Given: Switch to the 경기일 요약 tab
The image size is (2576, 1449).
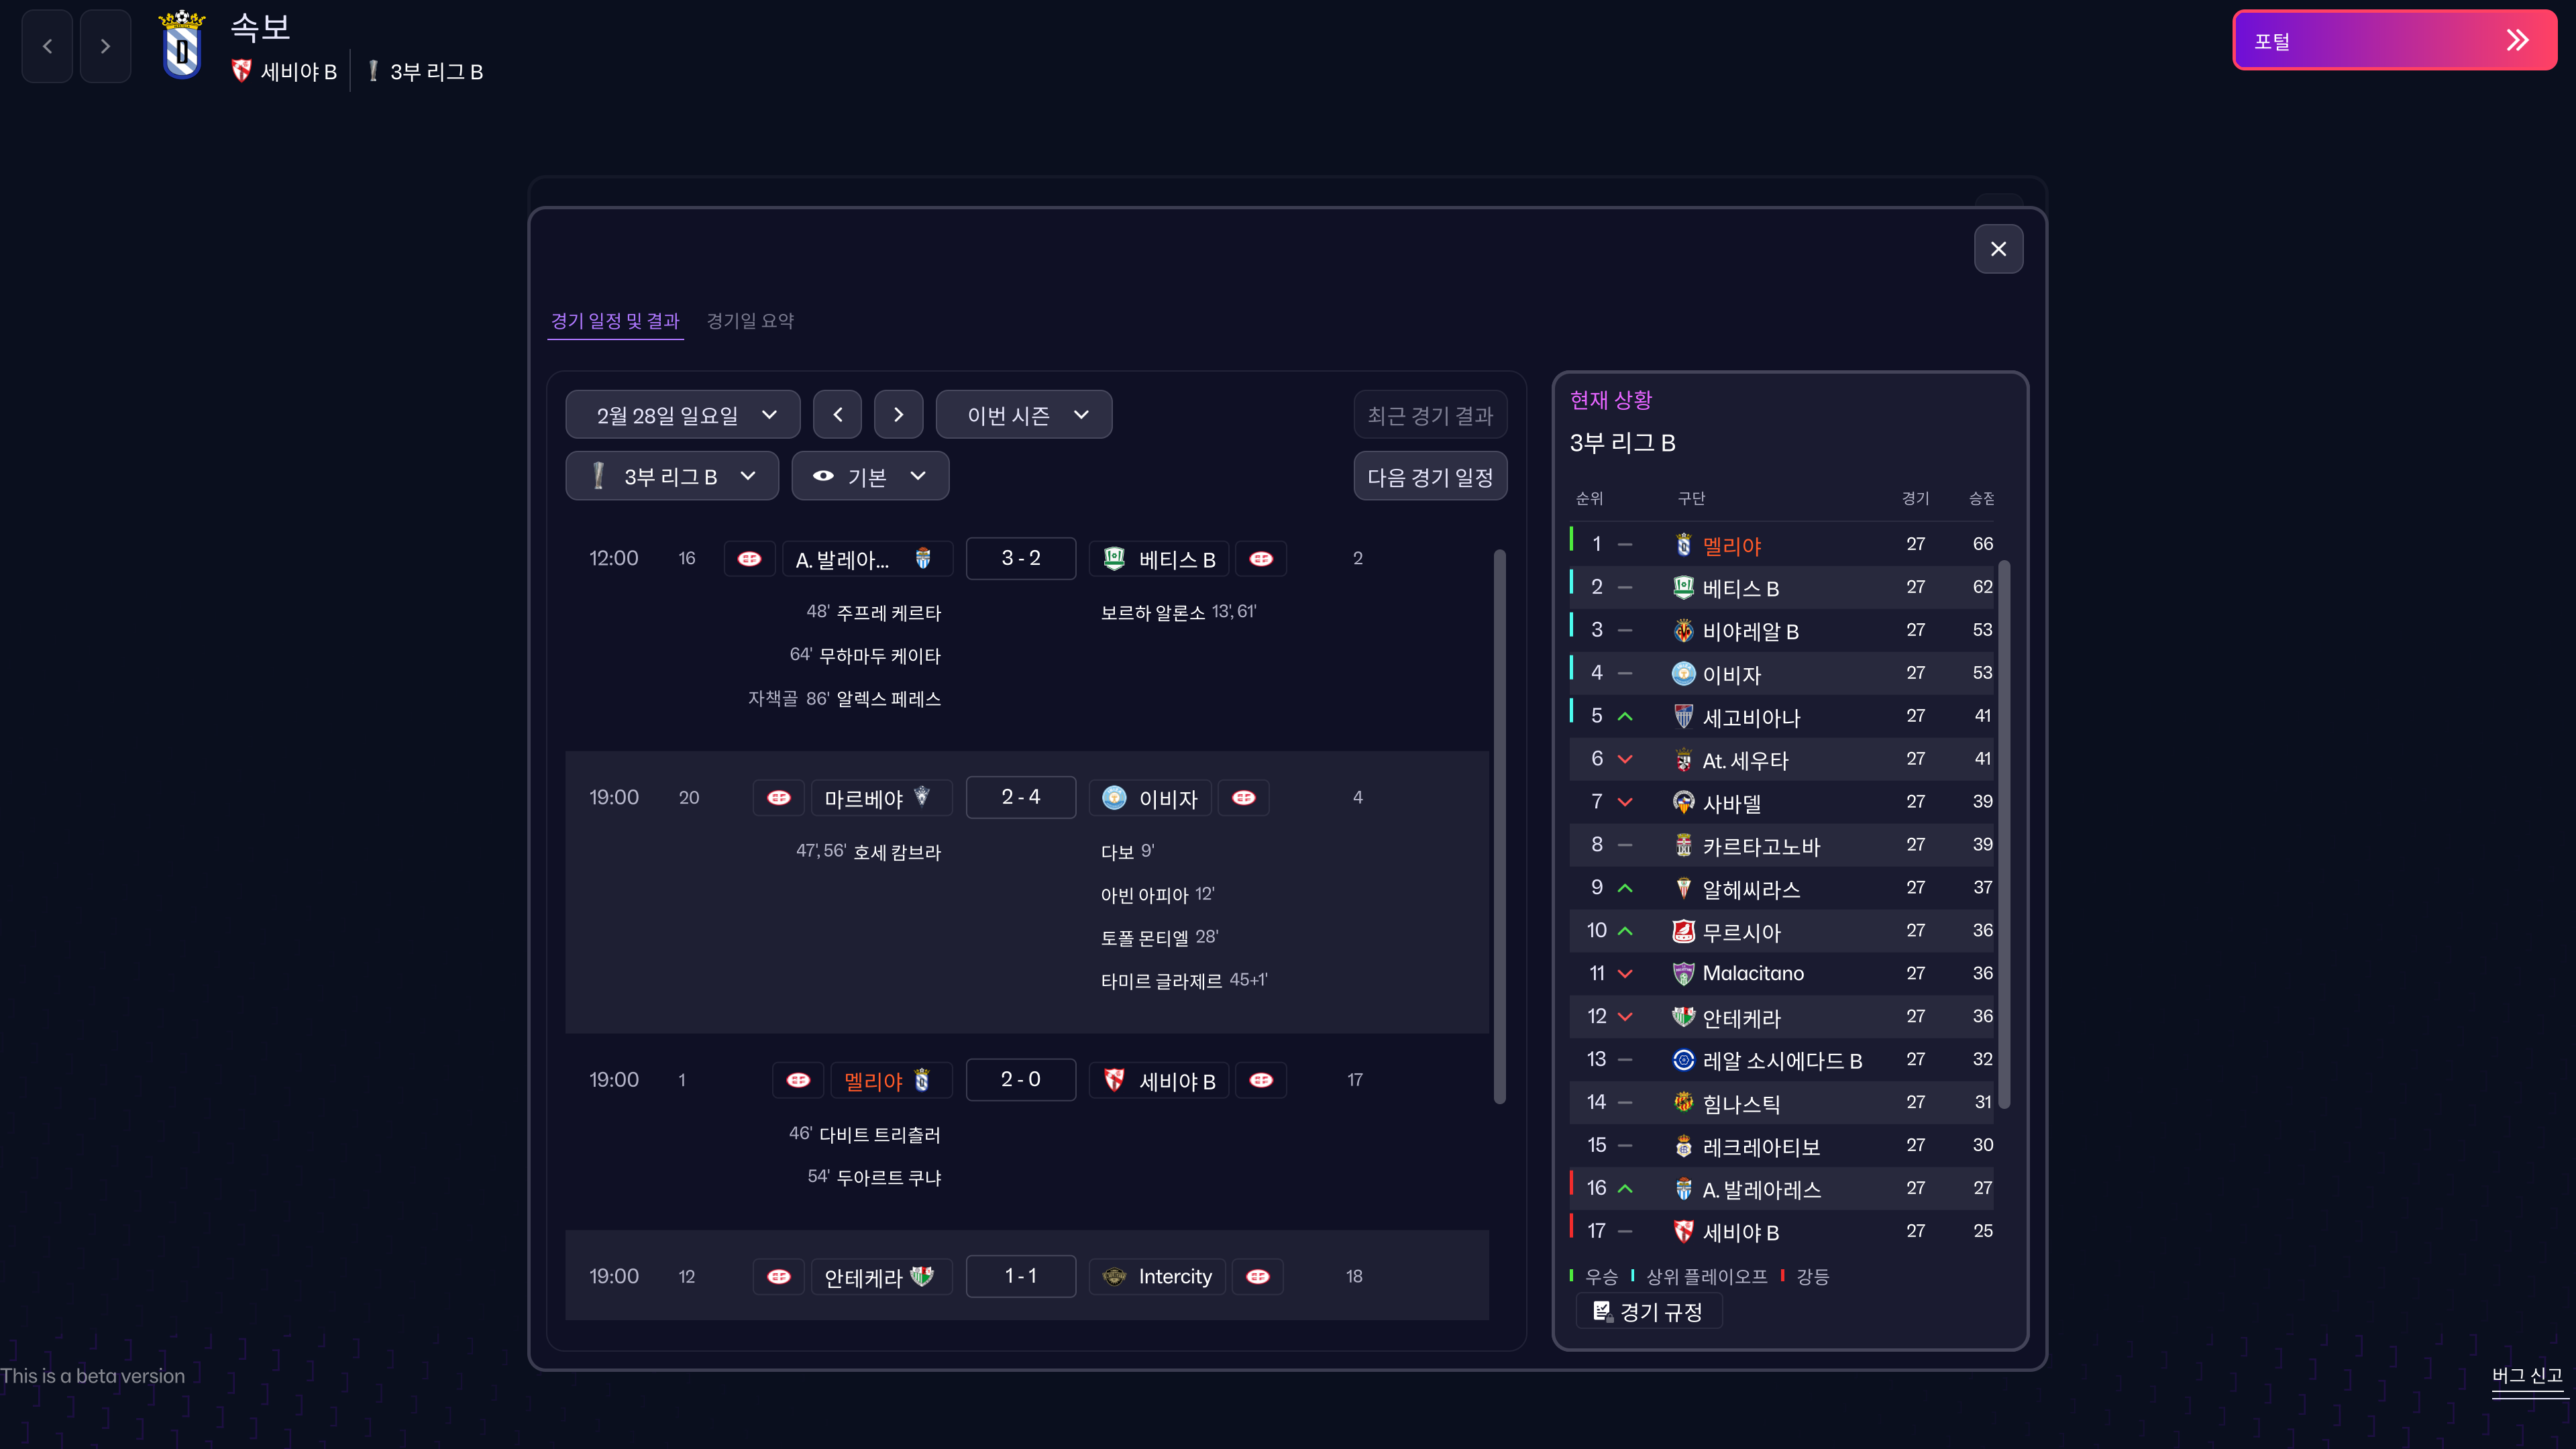Looking at the screenshot, I should click(750, 321).
